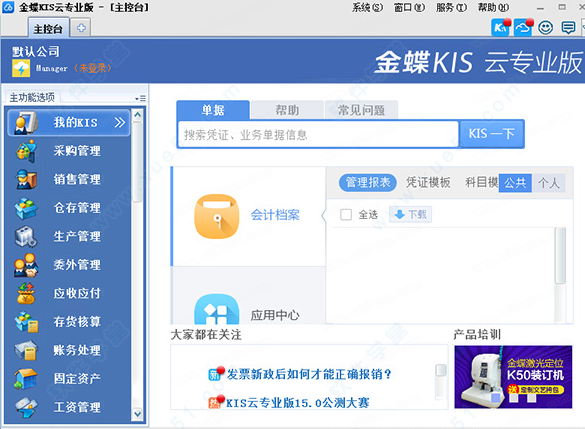The image size is (585, 429).
Task: Select the 凭证模板 tab
Action: (428, 183)
